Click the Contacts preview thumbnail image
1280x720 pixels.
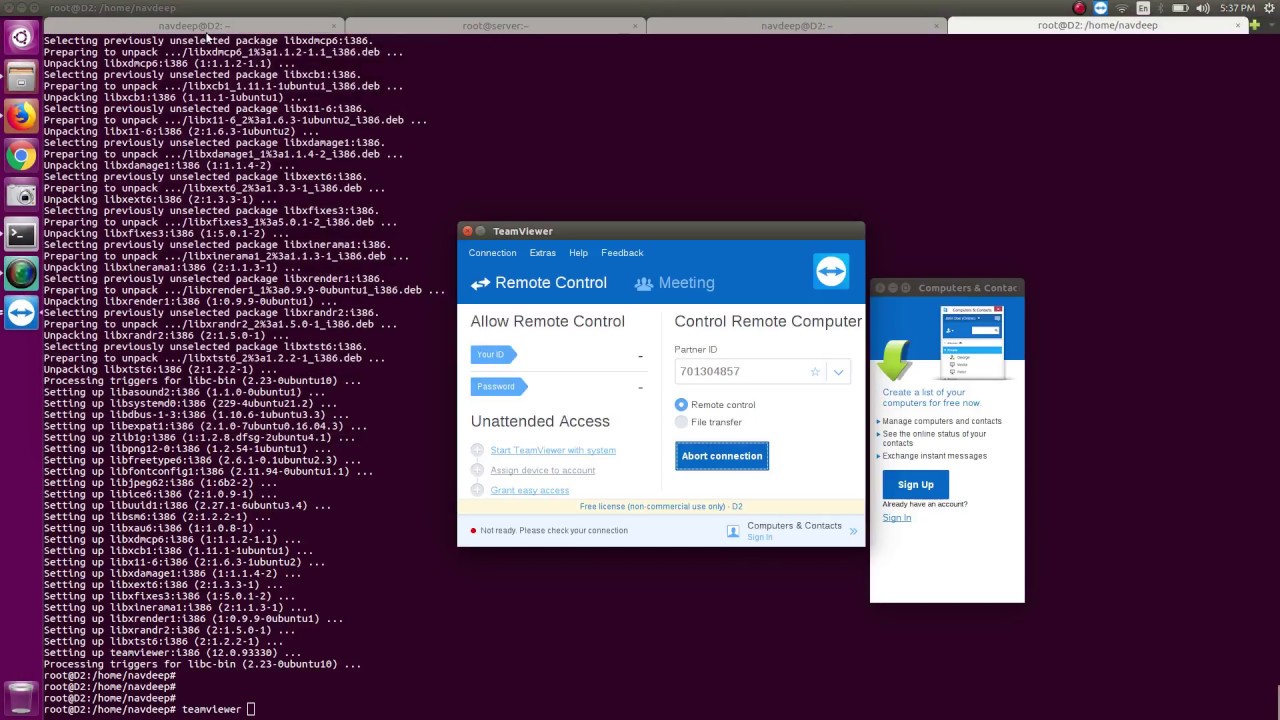[x=972, y=342]
